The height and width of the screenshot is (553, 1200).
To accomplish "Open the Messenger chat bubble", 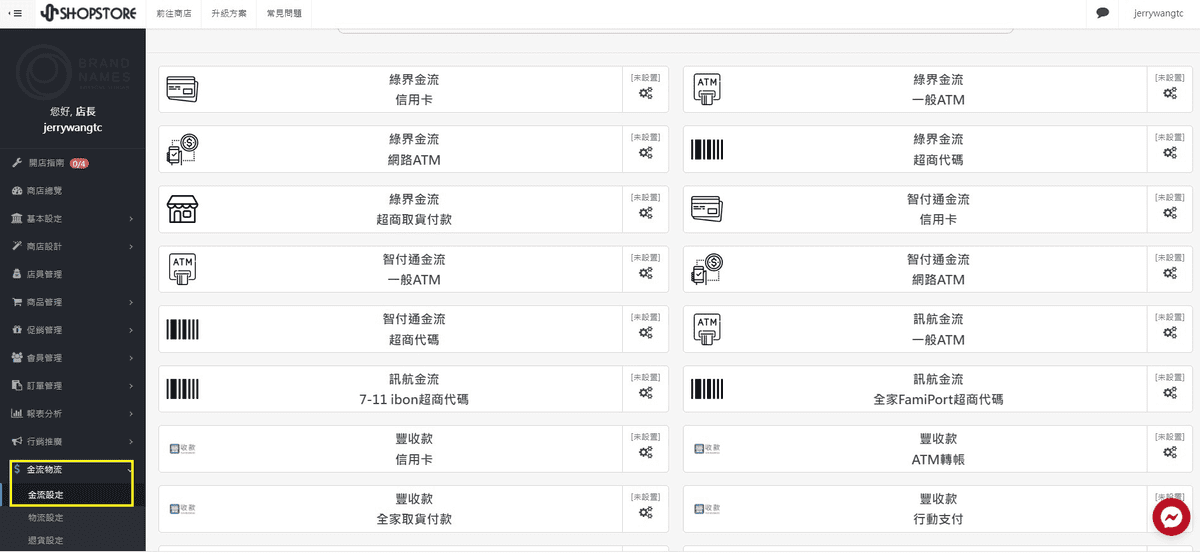I will pyautogui.click(x=1171, y=516).
